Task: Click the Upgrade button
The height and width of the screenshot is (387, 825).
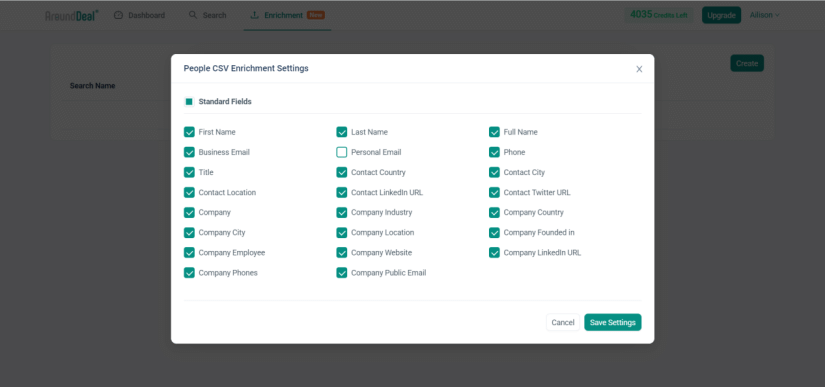Action: click(x=721, y=15)
